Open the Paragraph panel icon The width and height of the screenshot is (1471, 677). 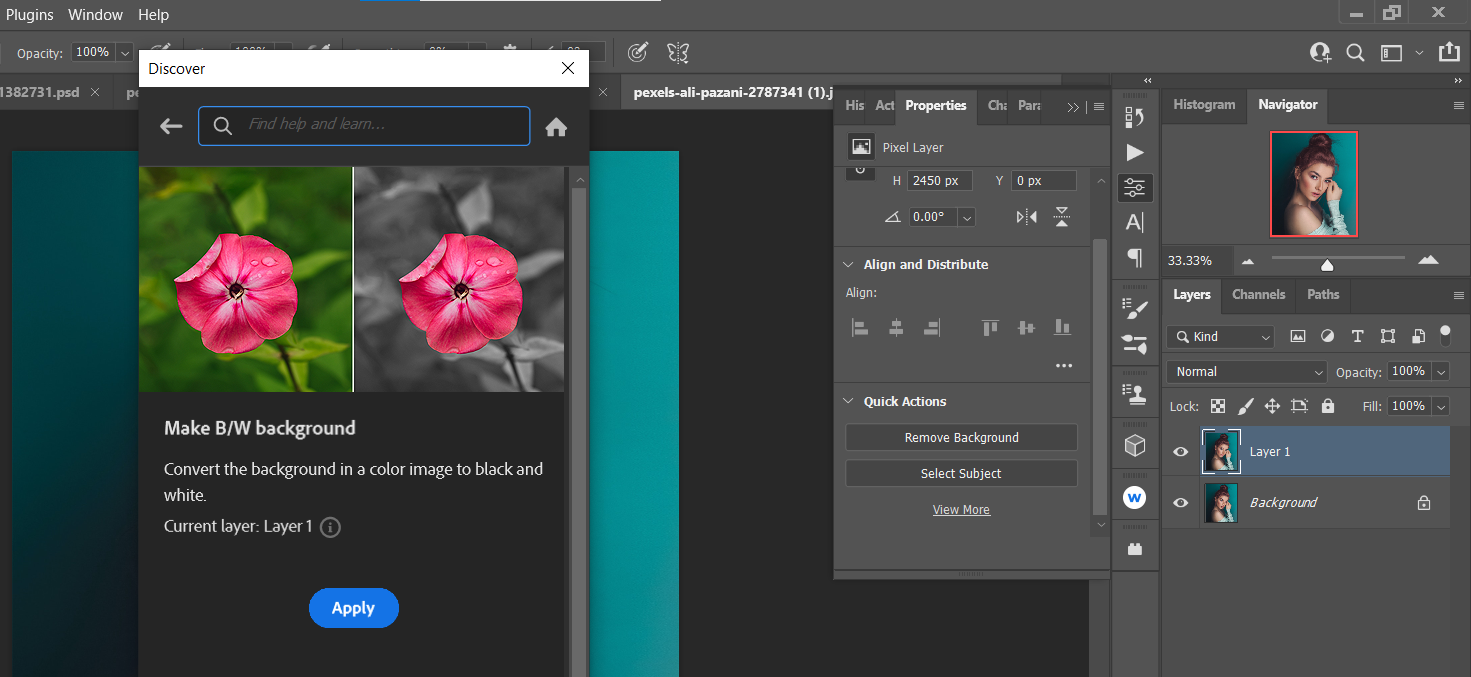point(1135,258)
